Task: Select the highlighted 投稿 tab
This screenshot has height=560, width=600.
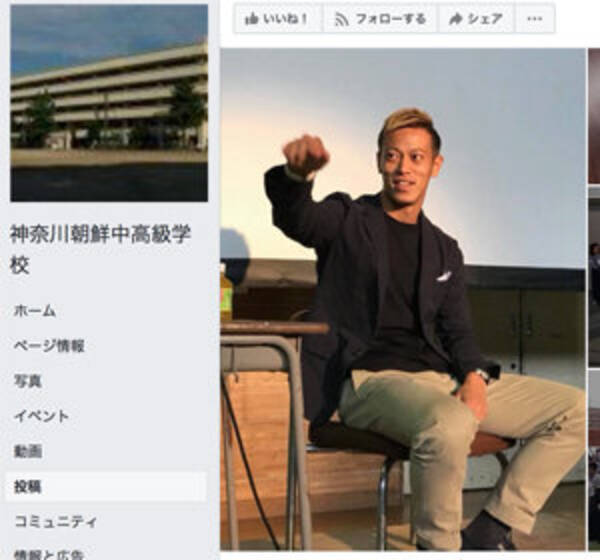Action: [x=106, y=487]
